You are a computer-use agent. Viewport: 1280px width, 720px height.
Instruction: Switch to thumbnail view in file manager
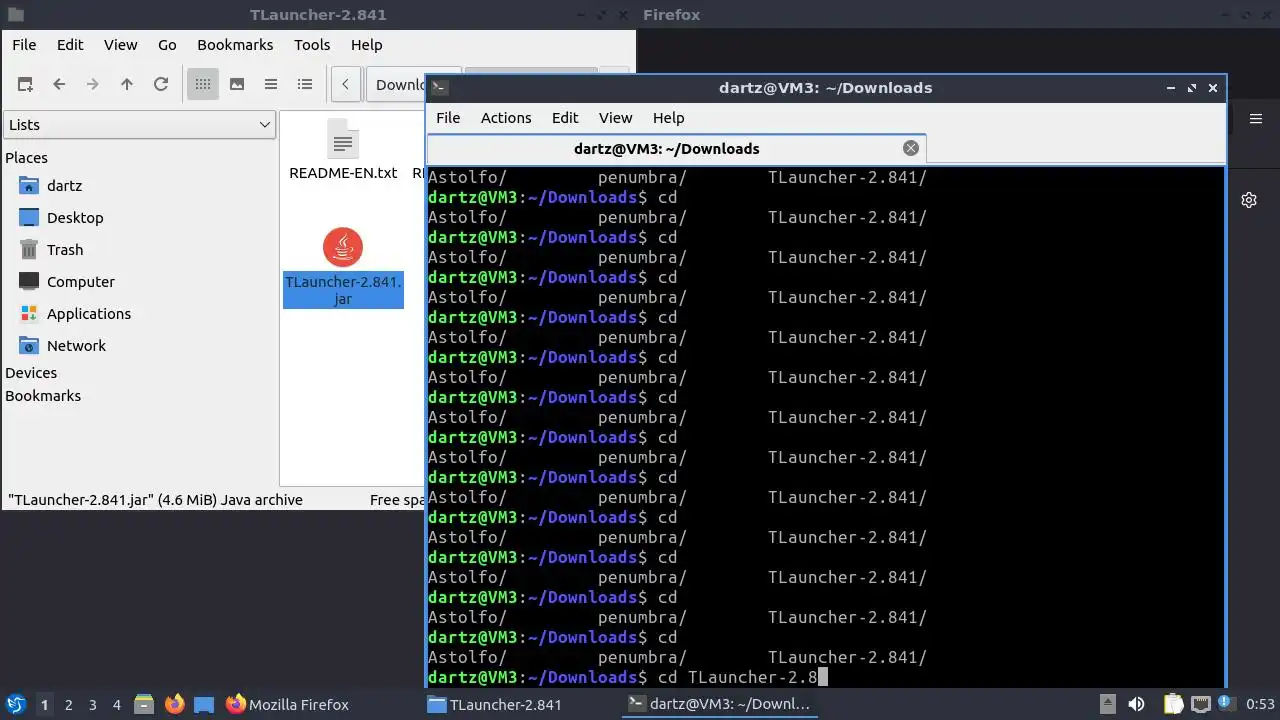pyautogui.click(x=237, y=85)
